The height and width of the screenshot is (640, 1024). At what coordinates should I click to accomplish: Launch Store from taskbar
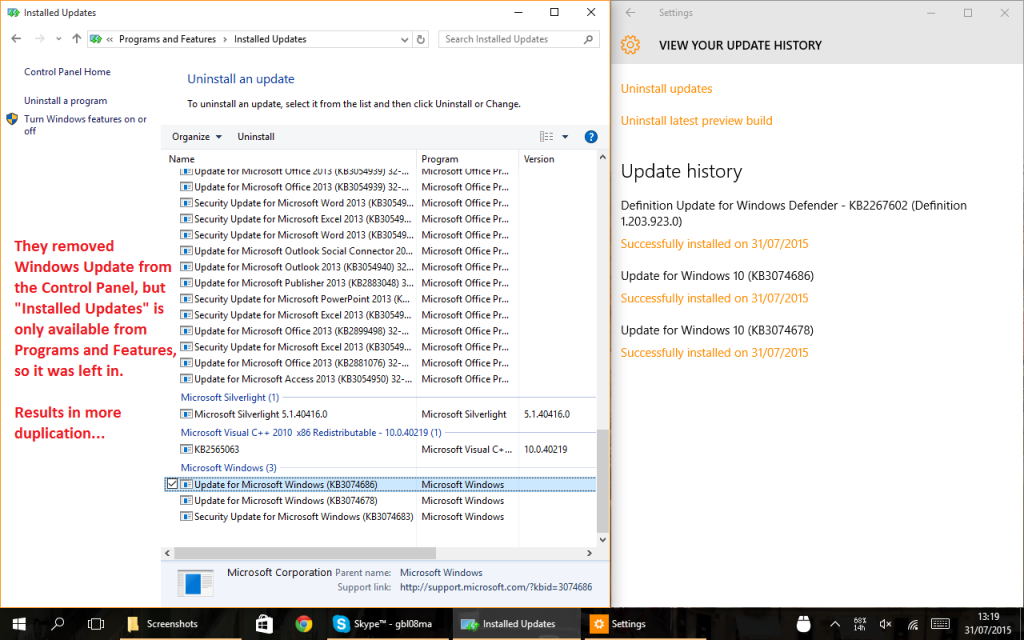click(264, 624)
